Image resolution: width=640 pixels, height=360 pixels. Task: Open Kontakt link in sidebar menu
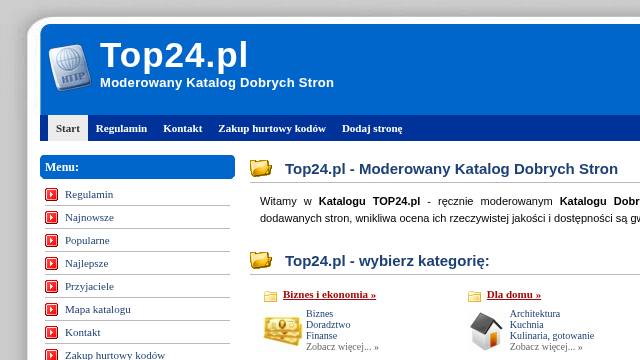click(82, 333)
